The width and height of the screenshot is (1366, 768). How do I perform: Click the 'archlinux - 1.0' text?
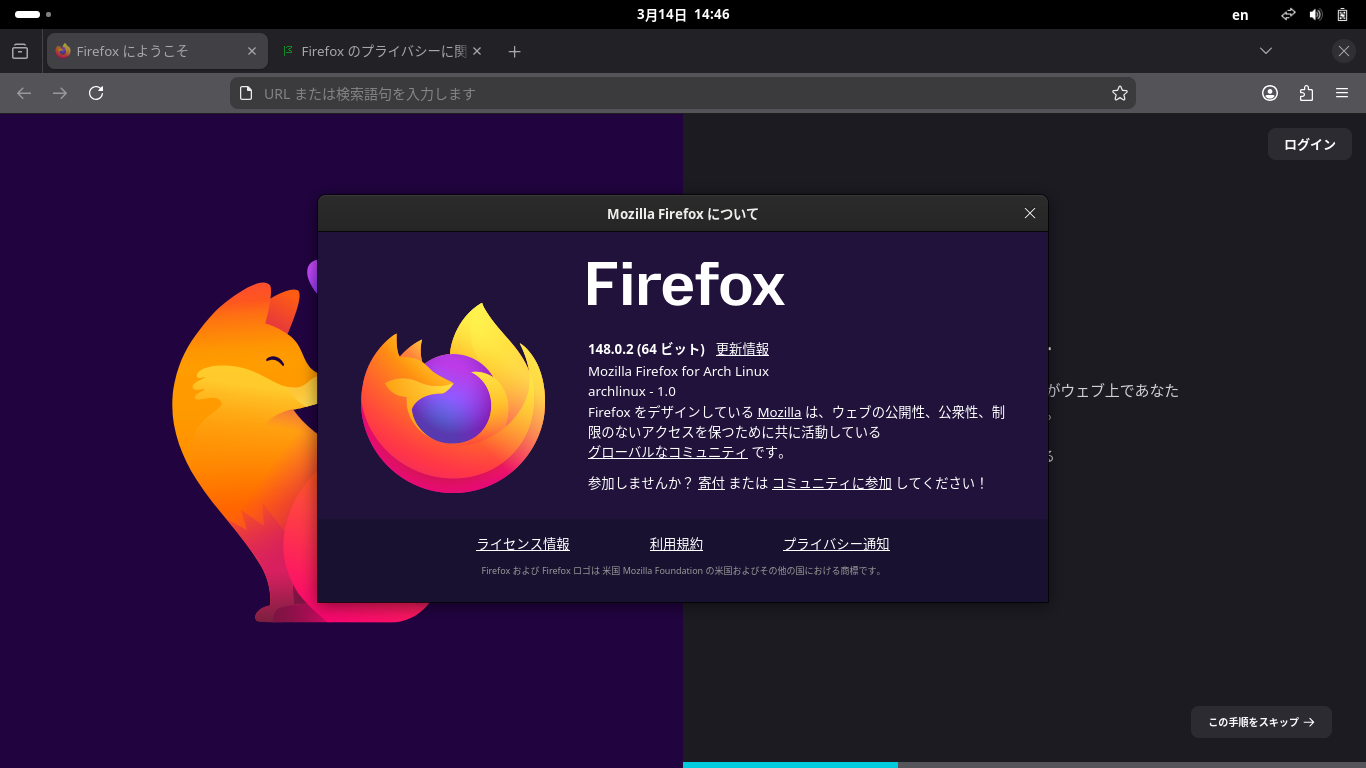[x=632, y=391]
